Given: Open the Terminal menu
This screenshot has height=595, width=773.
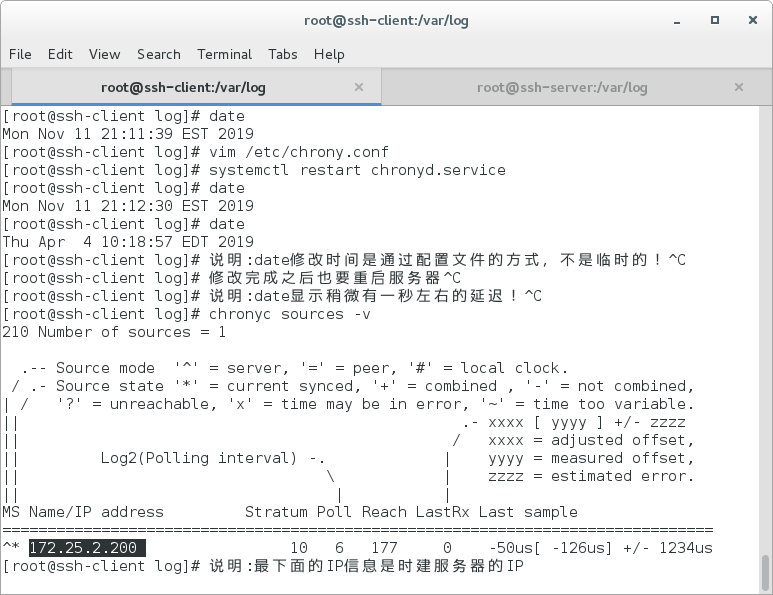Looking at the screenshot, I should [x=224, y=54].
